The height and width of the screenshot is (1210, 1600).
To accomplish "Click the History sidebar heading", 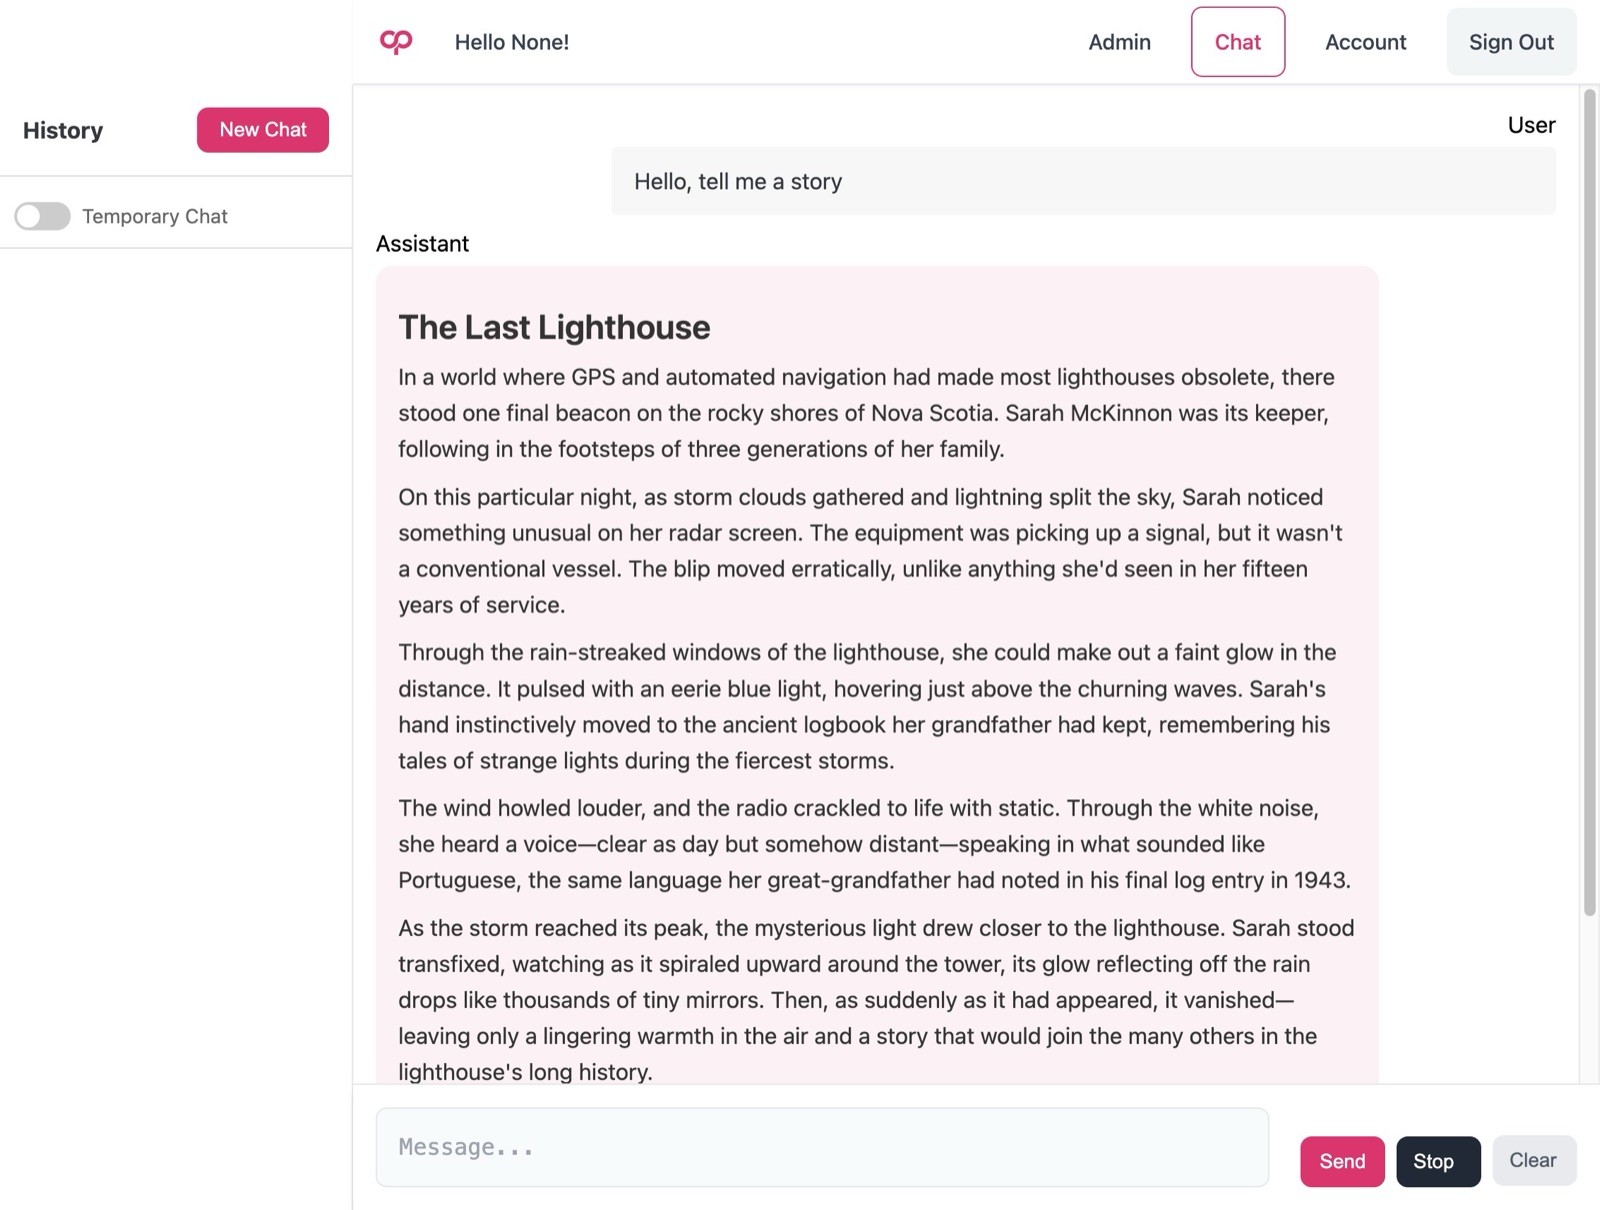I will coord(63,130).
